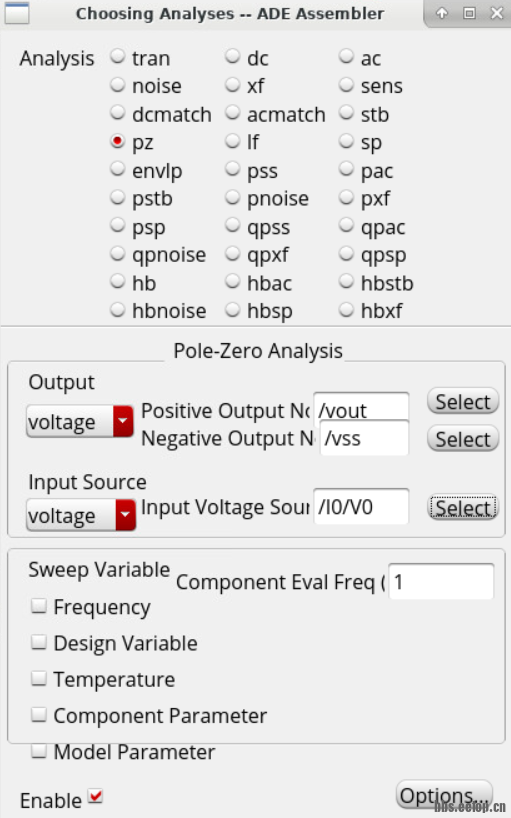Screen dimensions: 511x818
Task: Toggle the Temperature sweep checkbox
Action: 39,678
